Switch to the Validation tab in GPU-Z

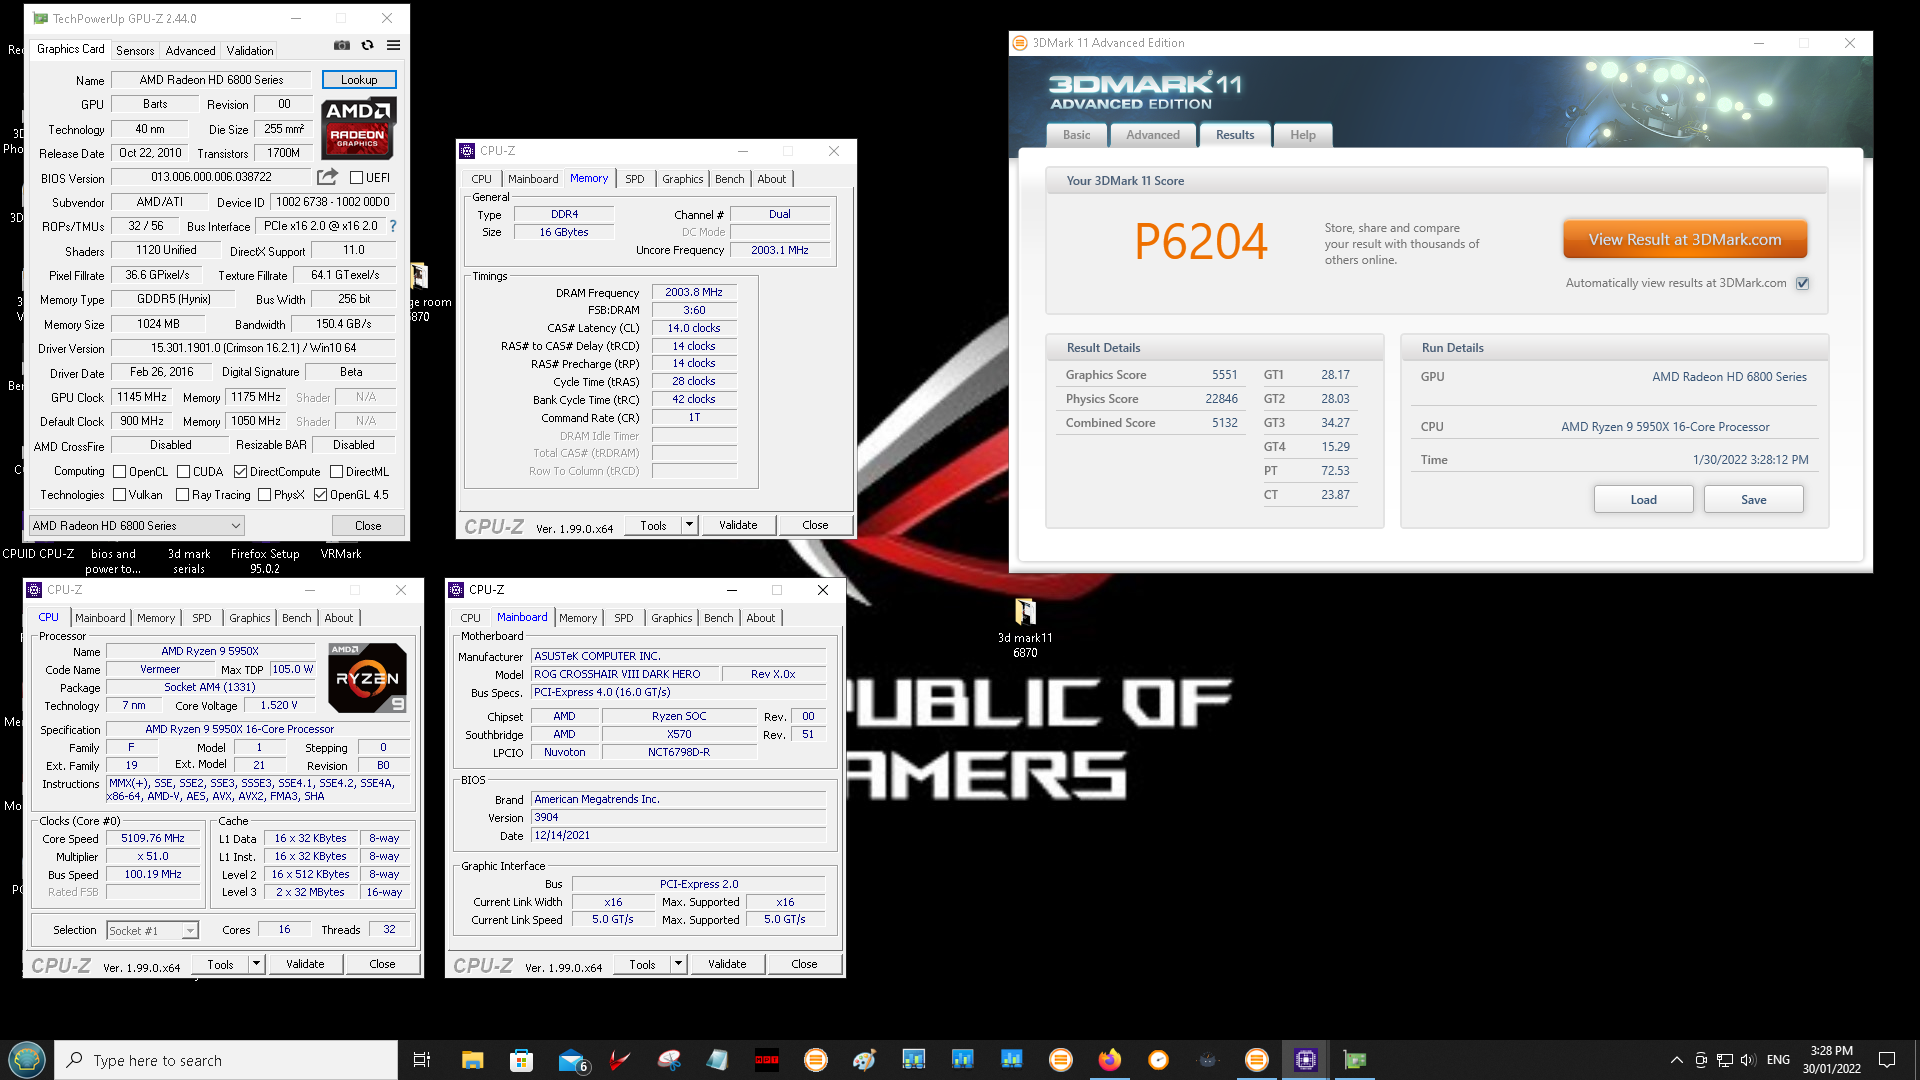point(250,50)
